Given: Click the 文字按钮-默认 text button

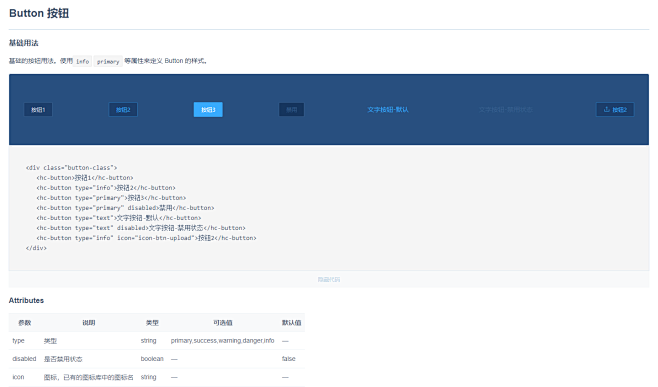Looking at the screenshot, I should (388, 110).
